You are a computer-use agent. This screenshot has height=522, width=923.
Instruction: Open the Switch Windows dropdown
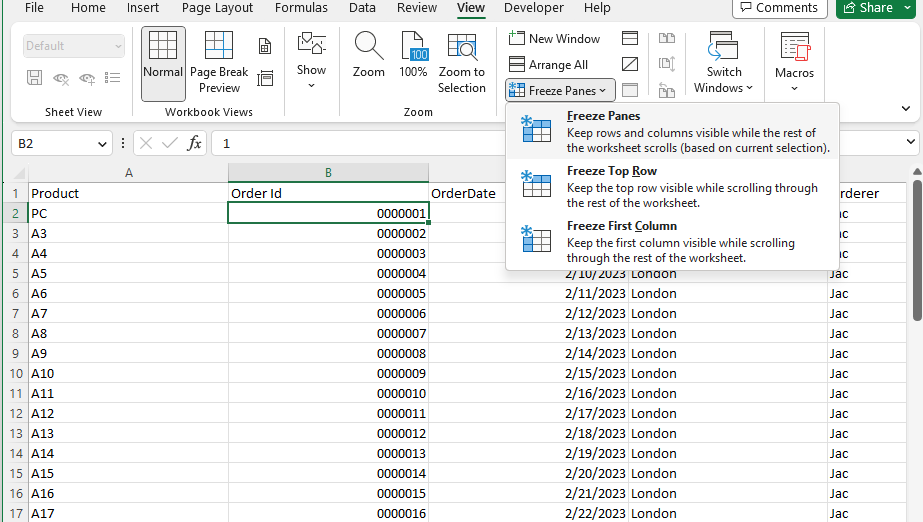724,64
